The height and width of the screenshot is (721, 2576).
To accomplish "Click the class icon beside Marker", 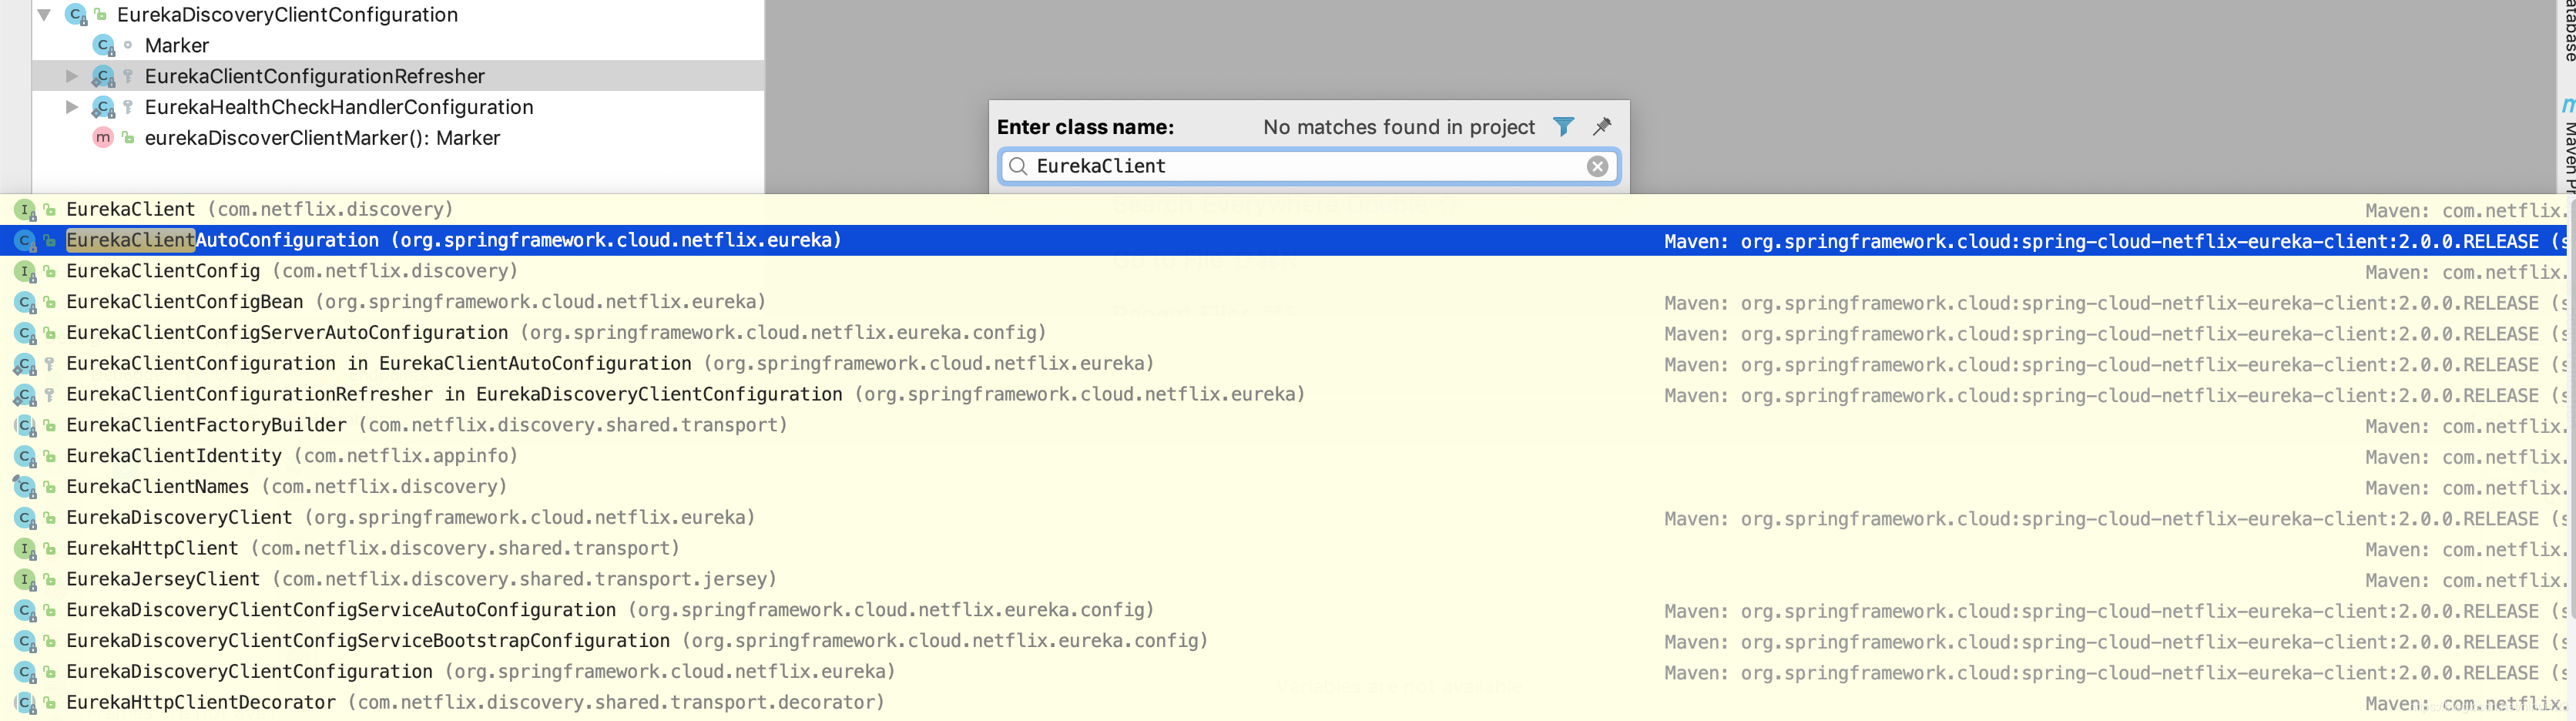I will tap(103, 46).
